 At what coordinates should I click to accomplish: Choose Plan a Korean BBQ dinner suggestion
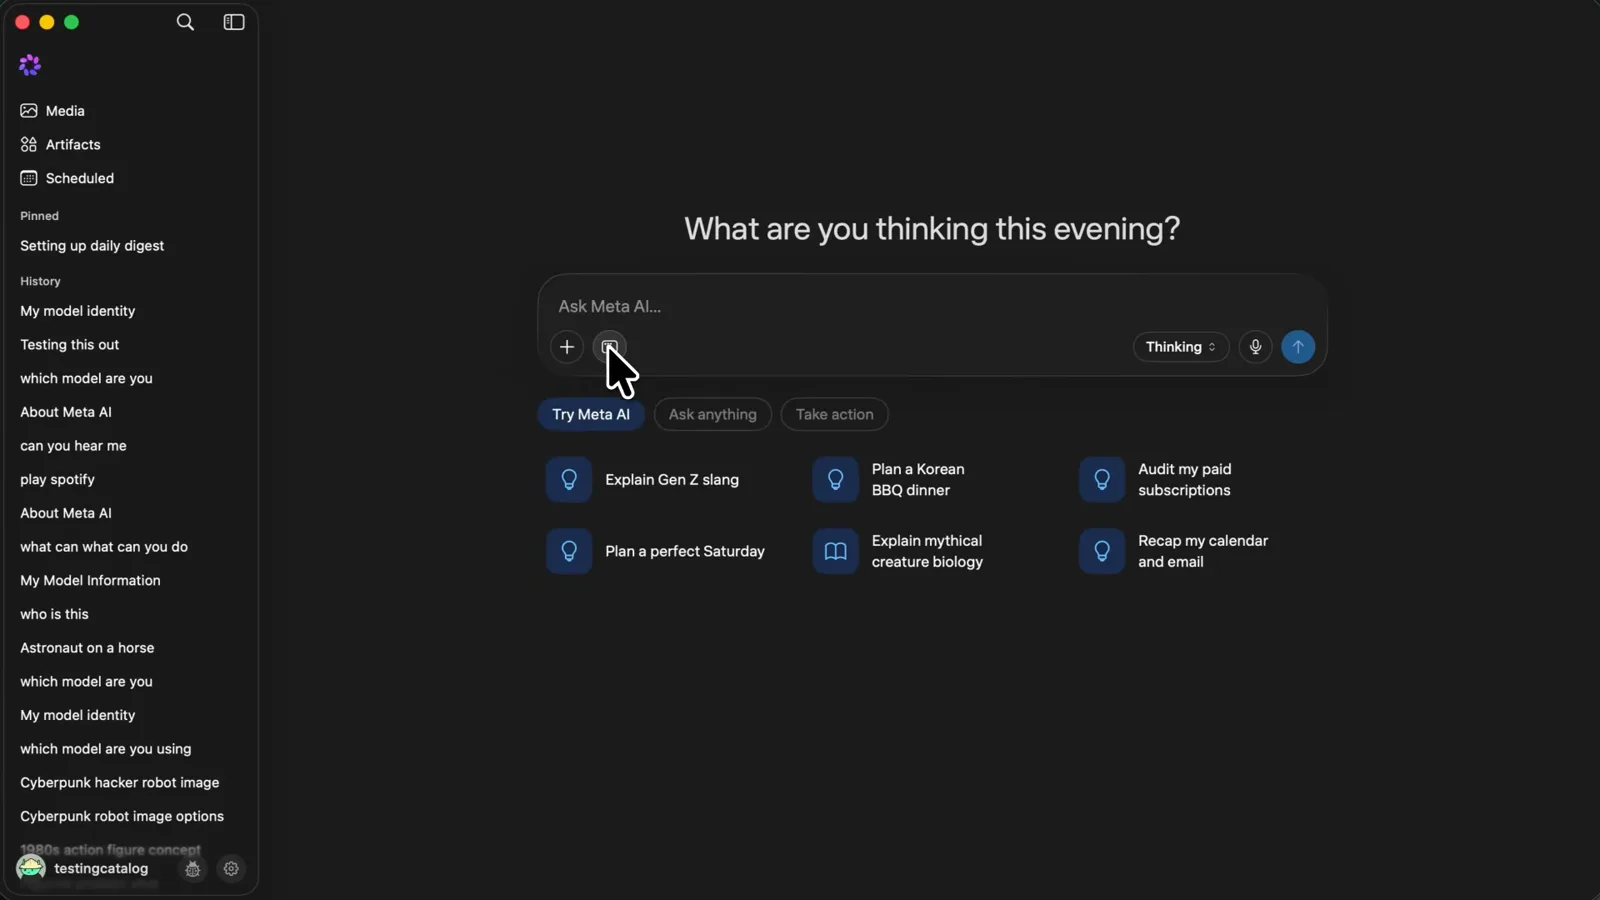(x=890, y=480)
